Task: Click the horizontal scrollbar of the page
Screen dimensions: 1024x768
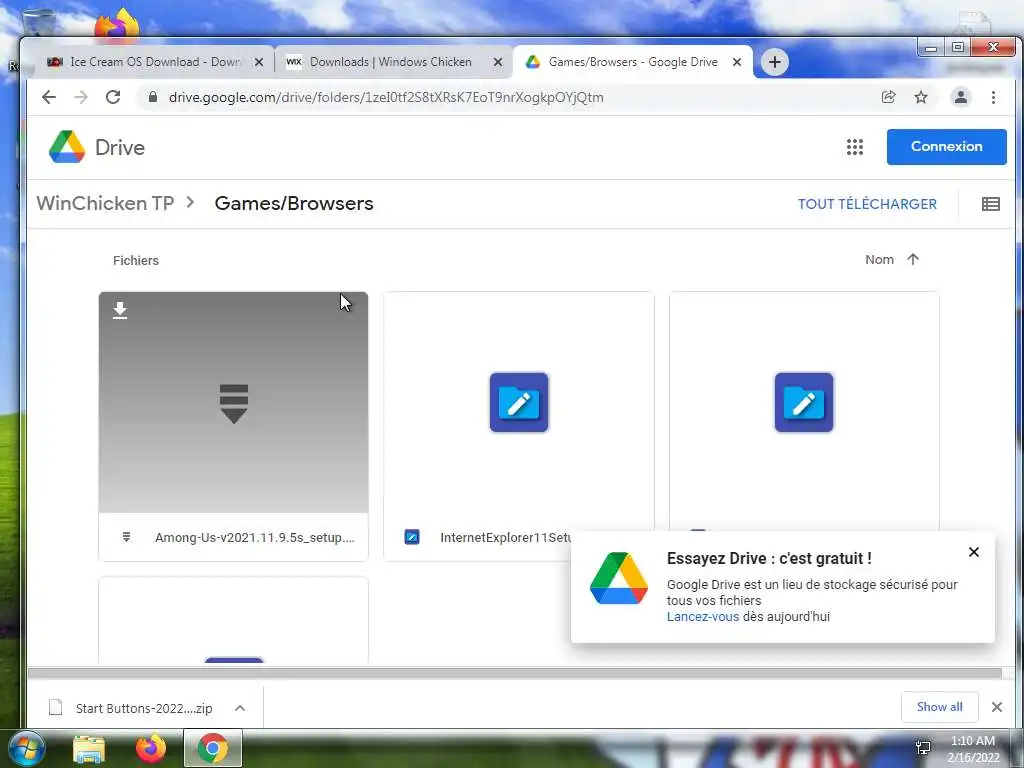Action: tap(515, 673)
